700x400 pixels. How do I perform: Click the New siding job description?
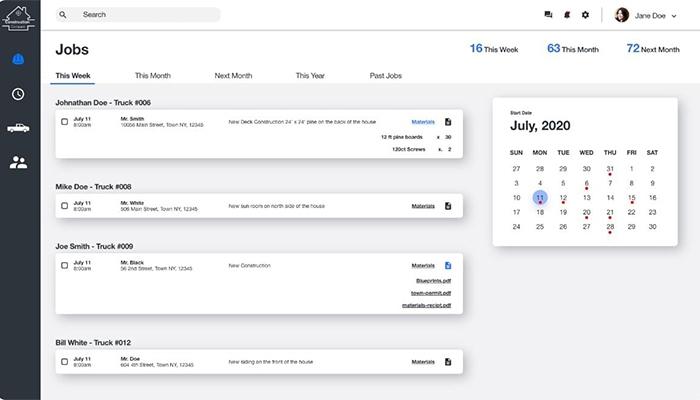[271, 362]
